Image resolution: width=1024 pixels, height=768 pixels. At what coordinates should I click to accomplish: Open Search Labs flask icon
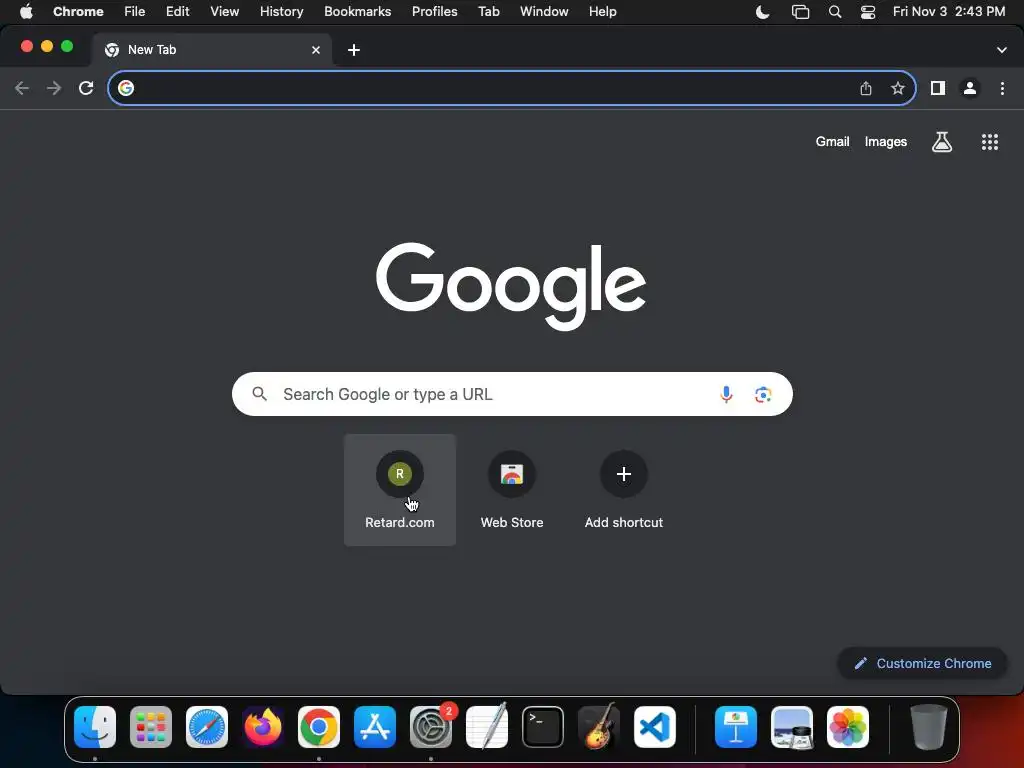tap(942, 142)
